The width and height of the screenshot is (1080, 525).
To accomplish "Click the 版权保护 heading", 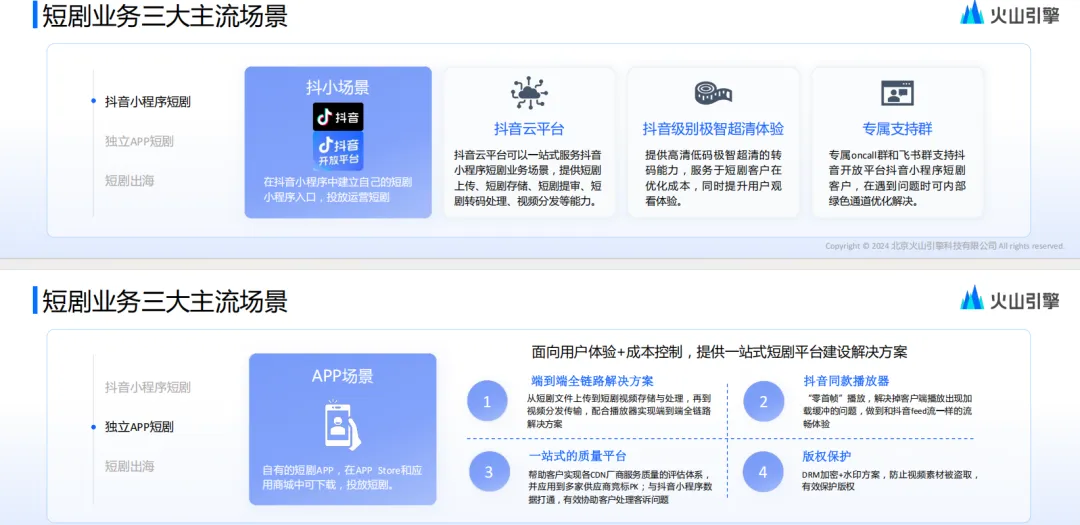I will [827, 456].
